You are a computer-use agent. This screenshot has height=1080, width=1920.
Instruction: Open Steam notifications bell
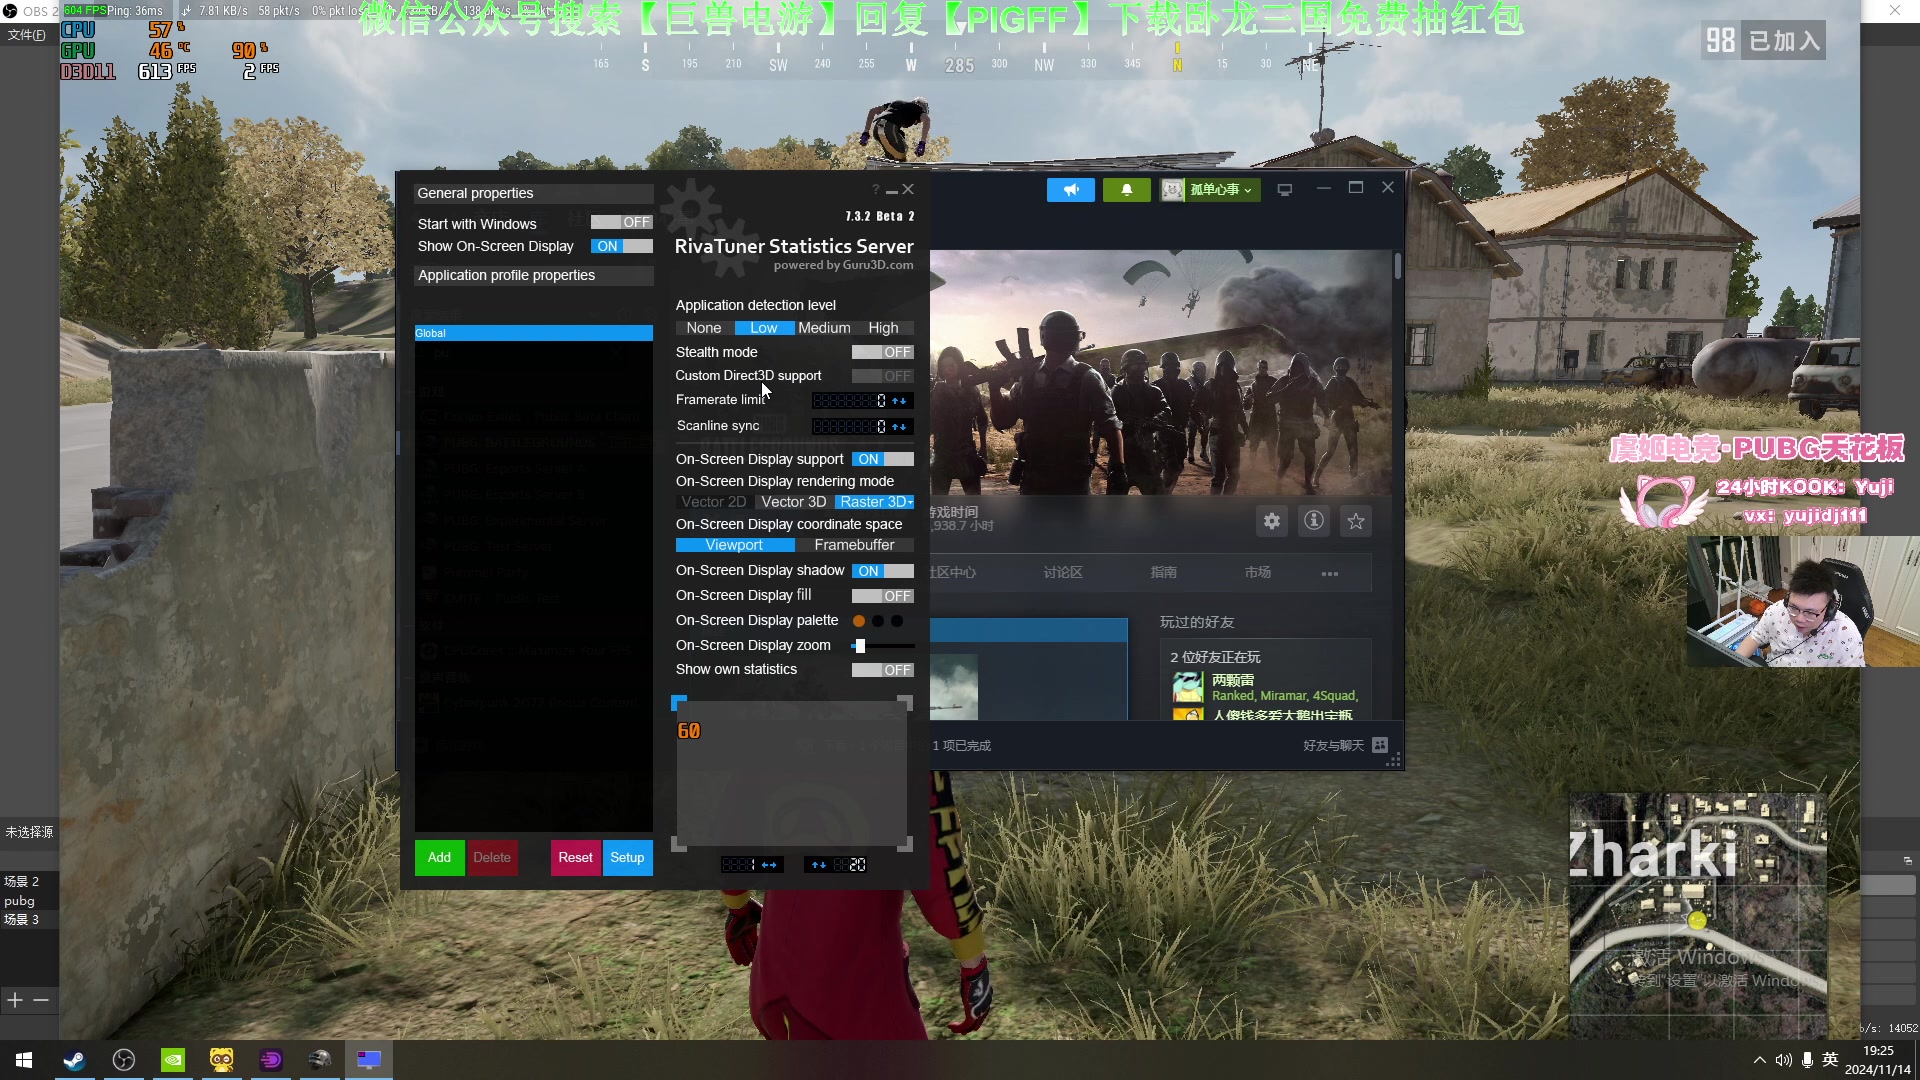click(1127, 190)
